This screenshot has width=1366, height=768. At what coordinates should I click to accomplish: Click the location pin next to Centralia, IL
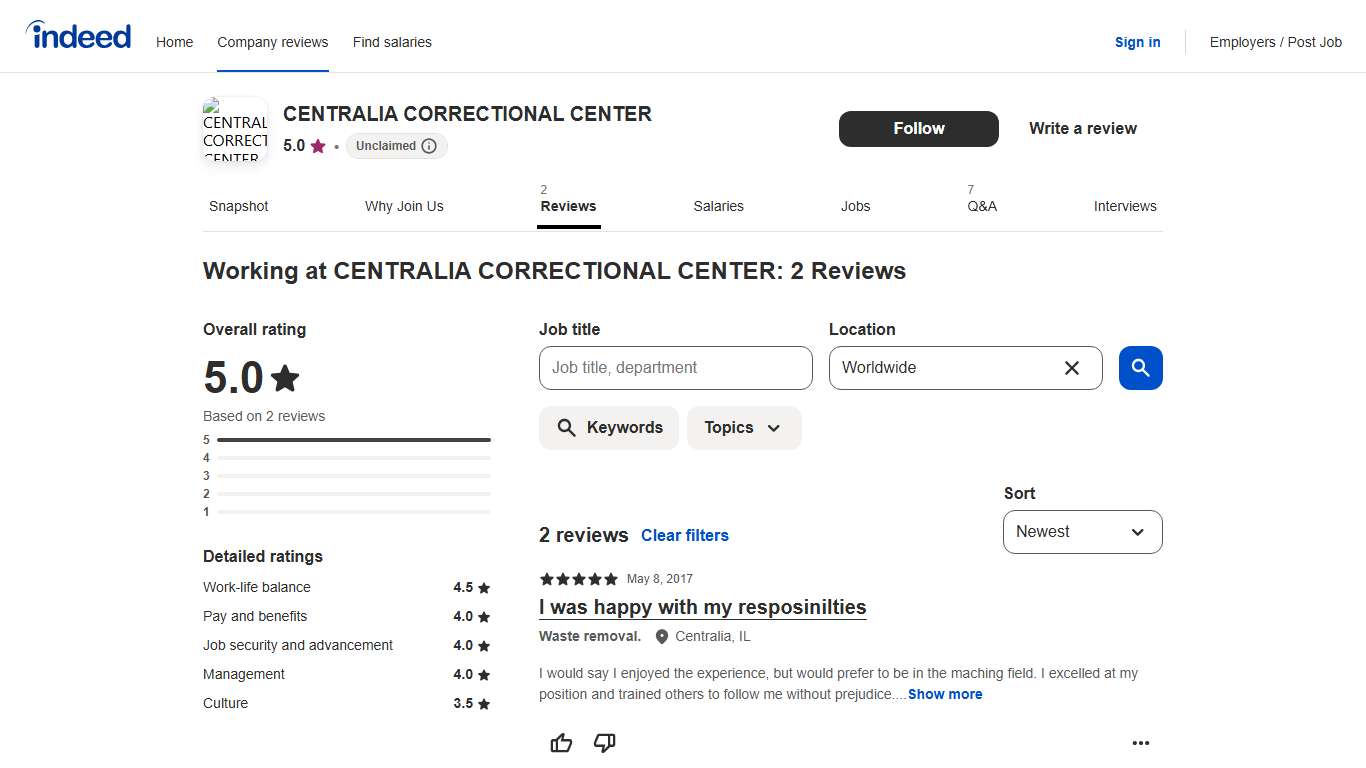[661, 636]
